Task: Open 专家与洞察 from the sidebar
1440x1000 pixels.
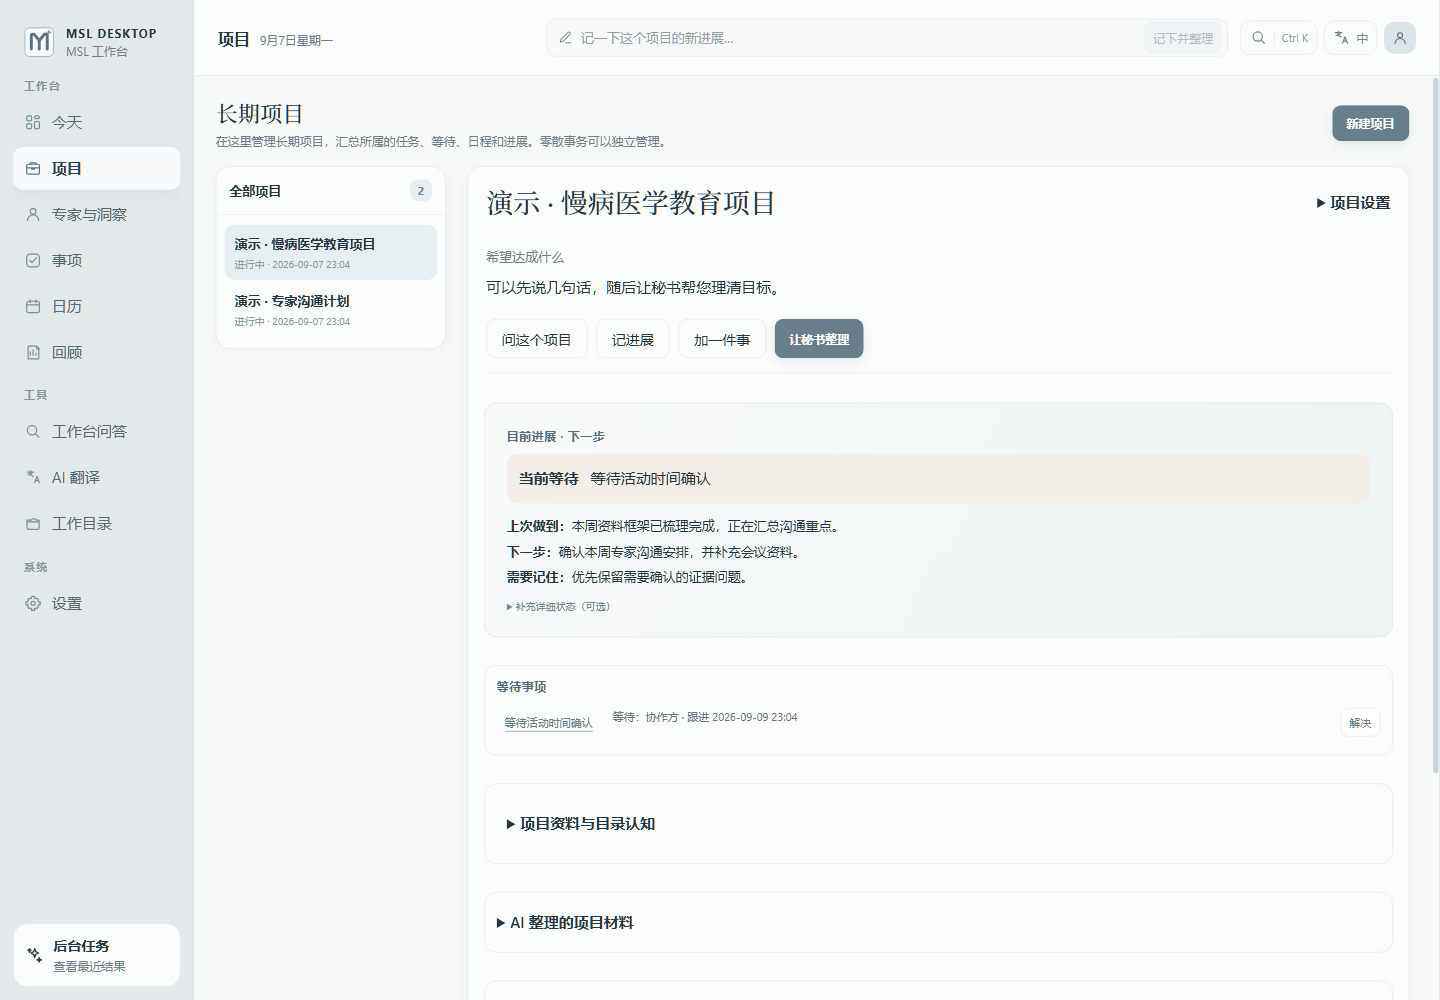Action: coord(97,214)
